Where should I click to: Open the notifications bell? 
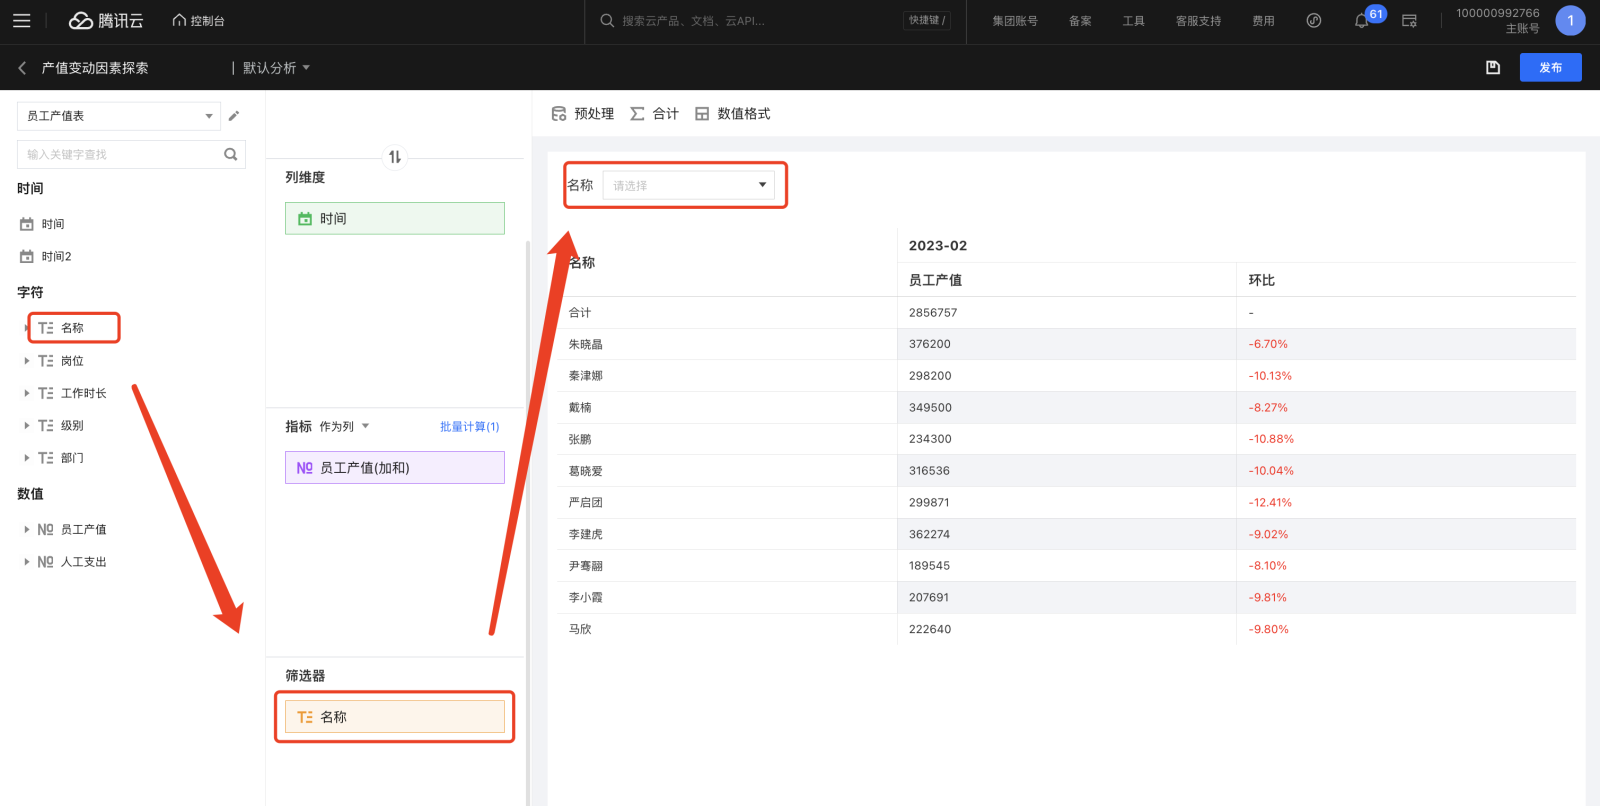1361,21
